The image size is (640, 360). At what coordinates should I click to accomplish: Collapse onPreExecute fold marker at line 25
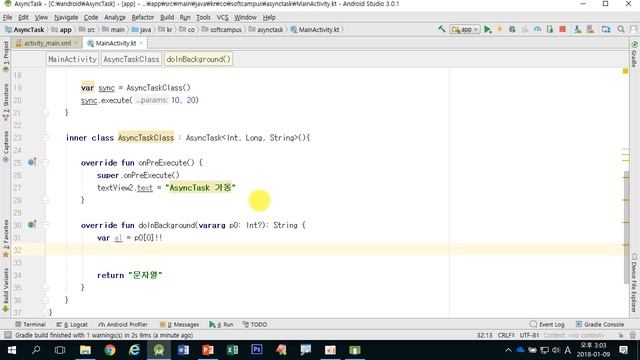[x=45, y=162]
